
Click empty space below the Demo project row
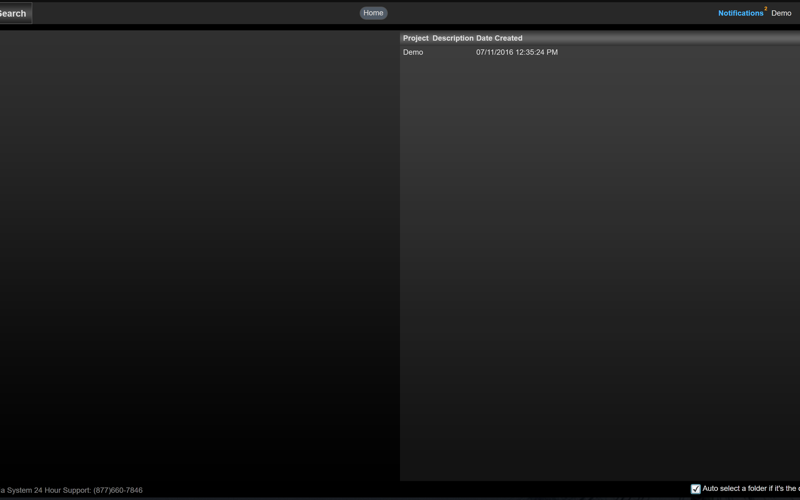coord(599,265)
